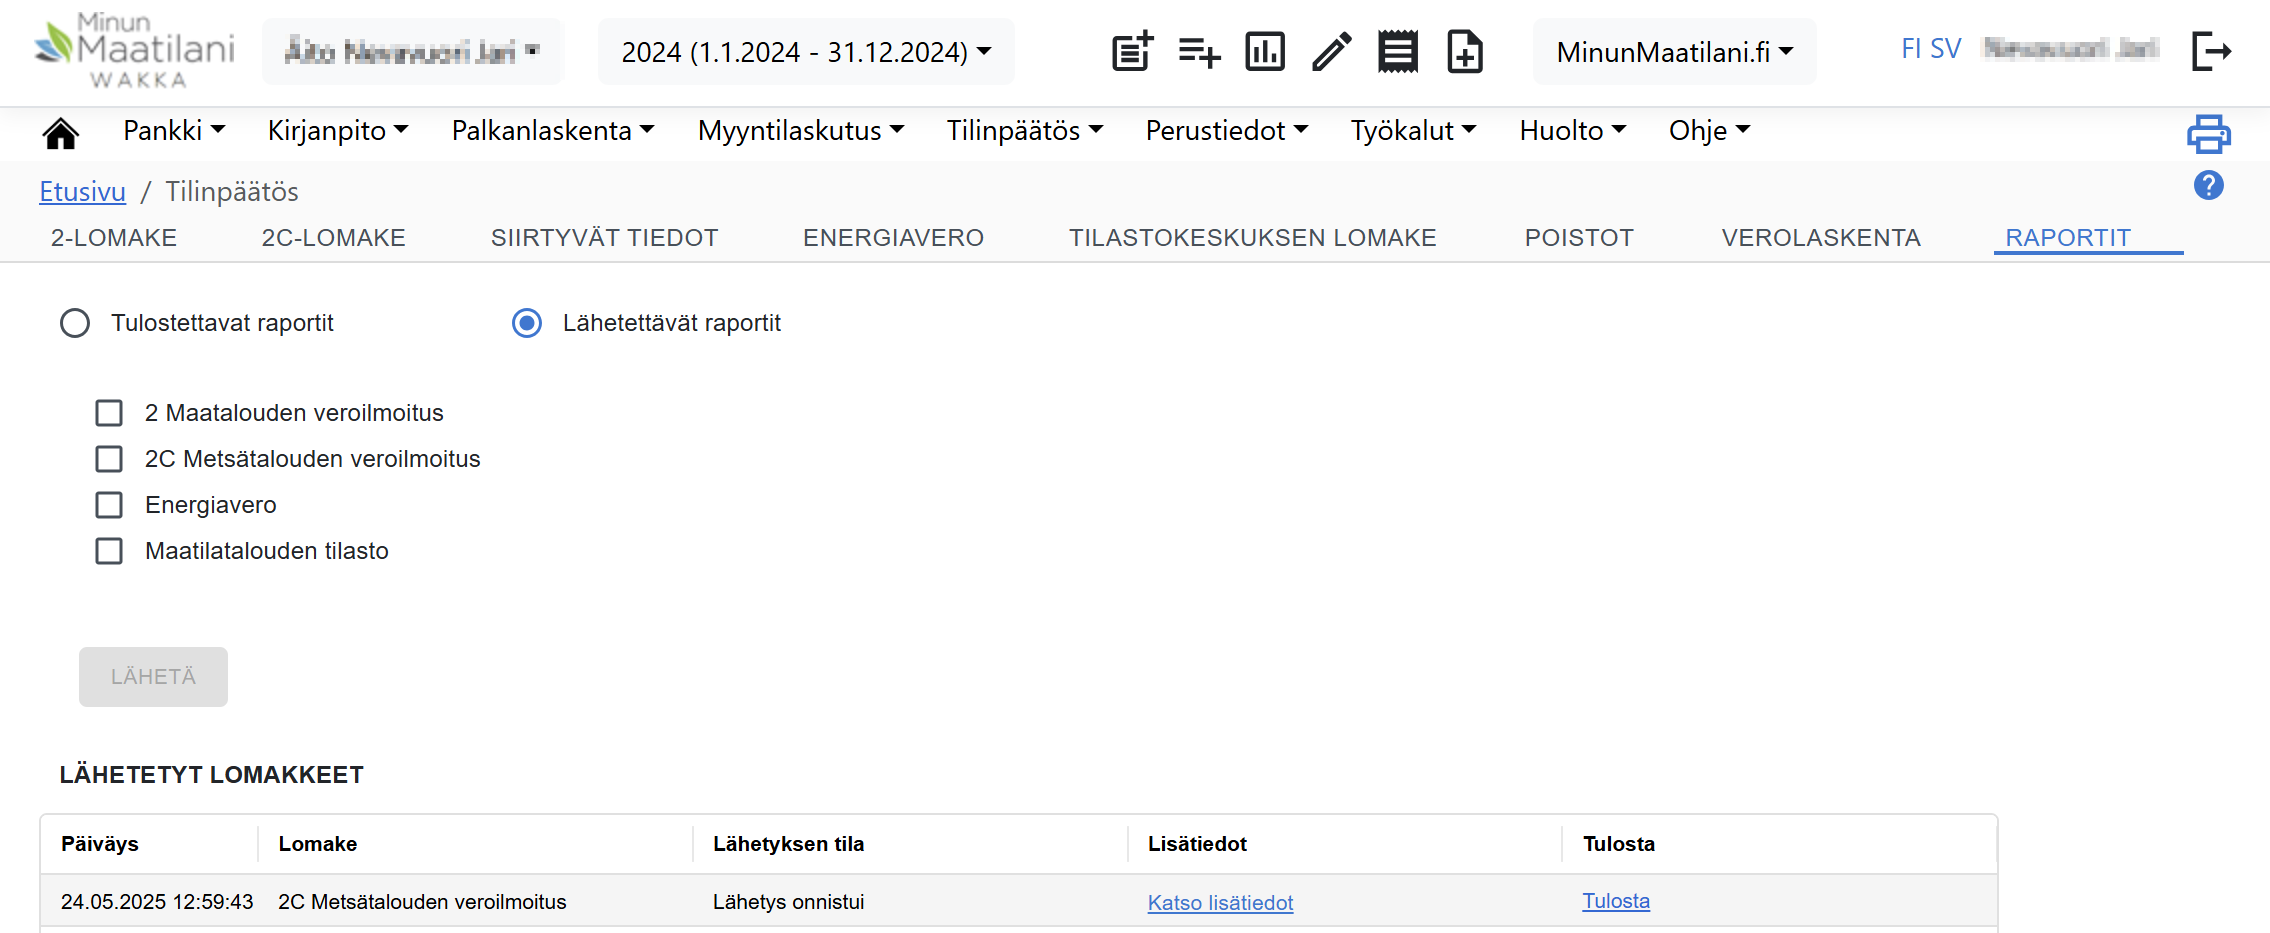This screenshot has width=2270, height=933.
Task: Open help with the question mark icon
Action: coord(2209,185)
